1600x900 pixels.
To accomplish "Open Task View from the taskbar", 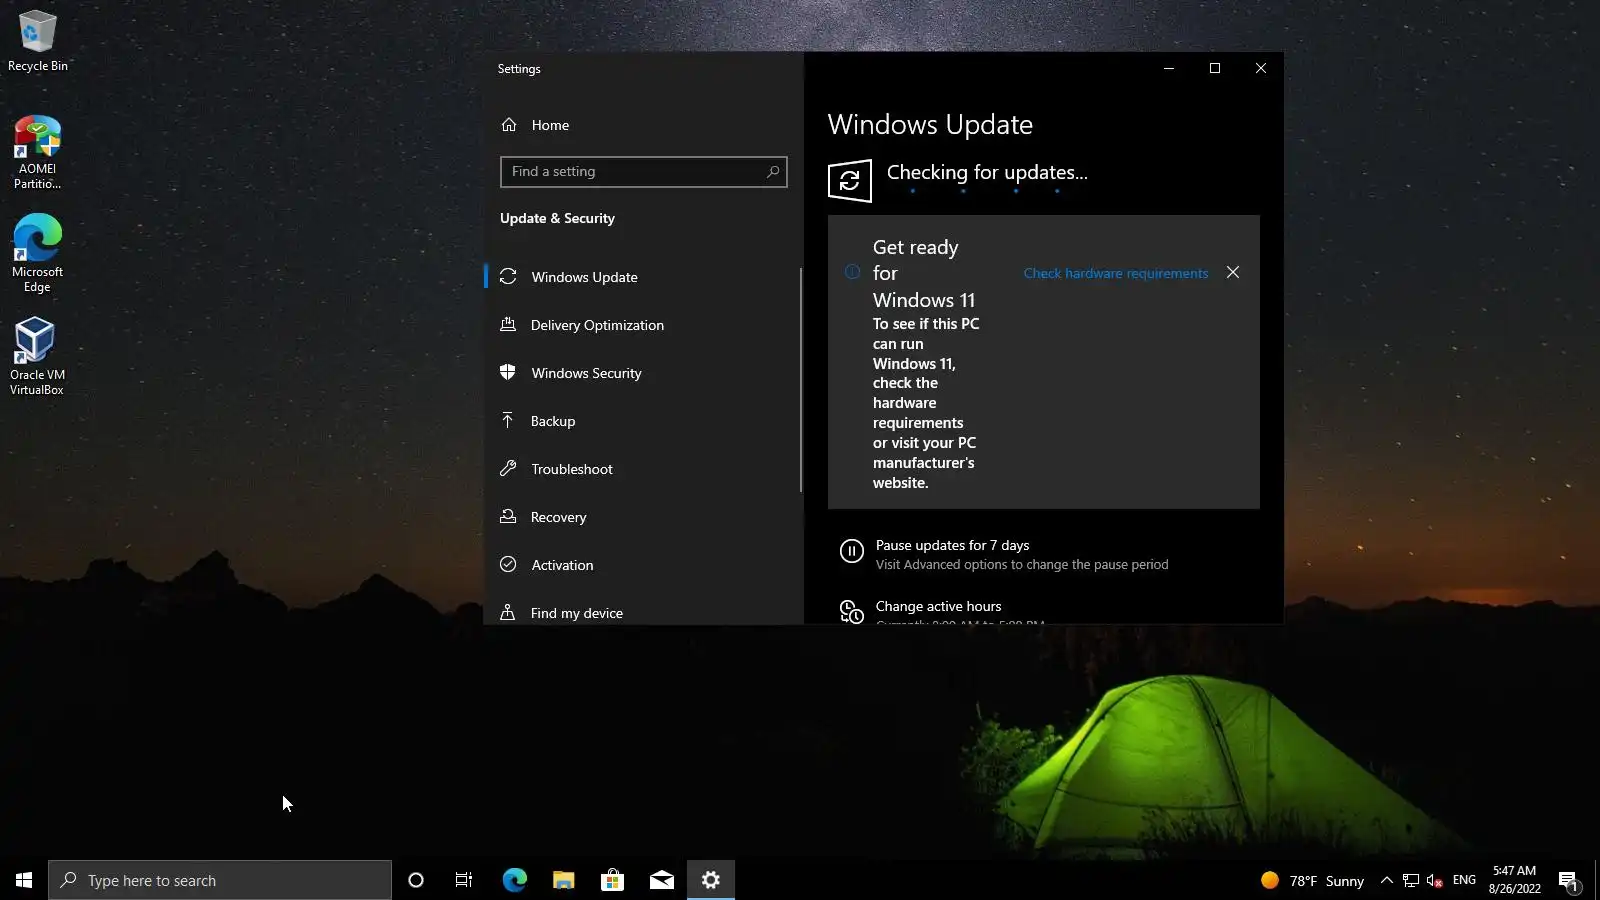I will click(464, 880).
